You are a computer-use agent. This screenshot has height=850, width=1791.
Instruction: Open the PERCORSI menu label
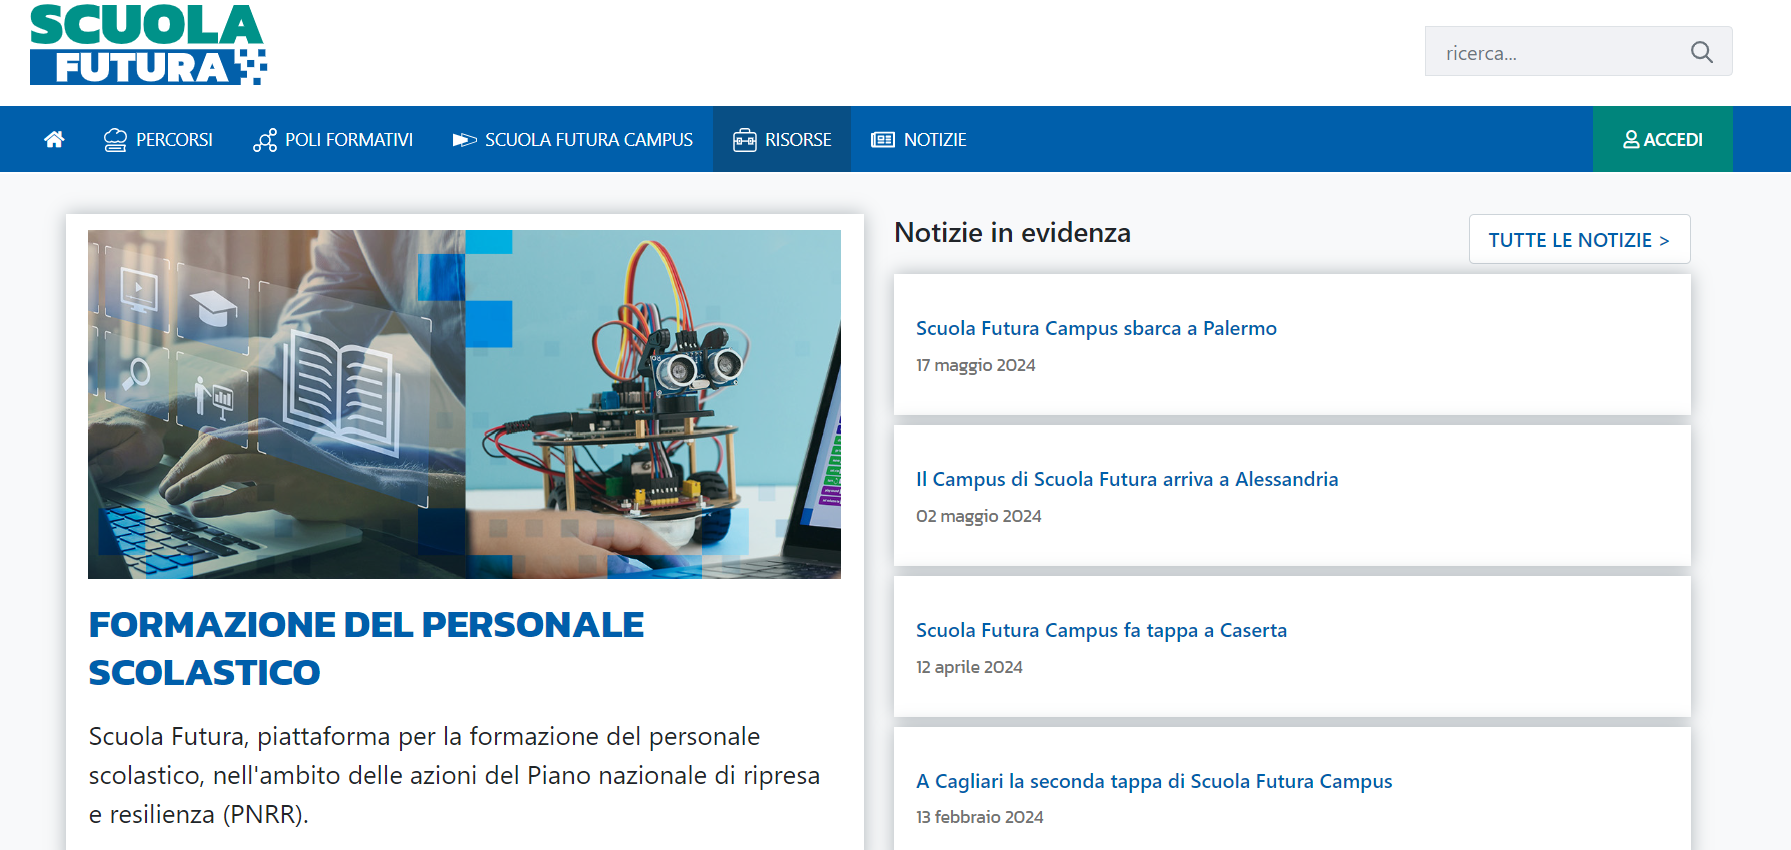174,140
